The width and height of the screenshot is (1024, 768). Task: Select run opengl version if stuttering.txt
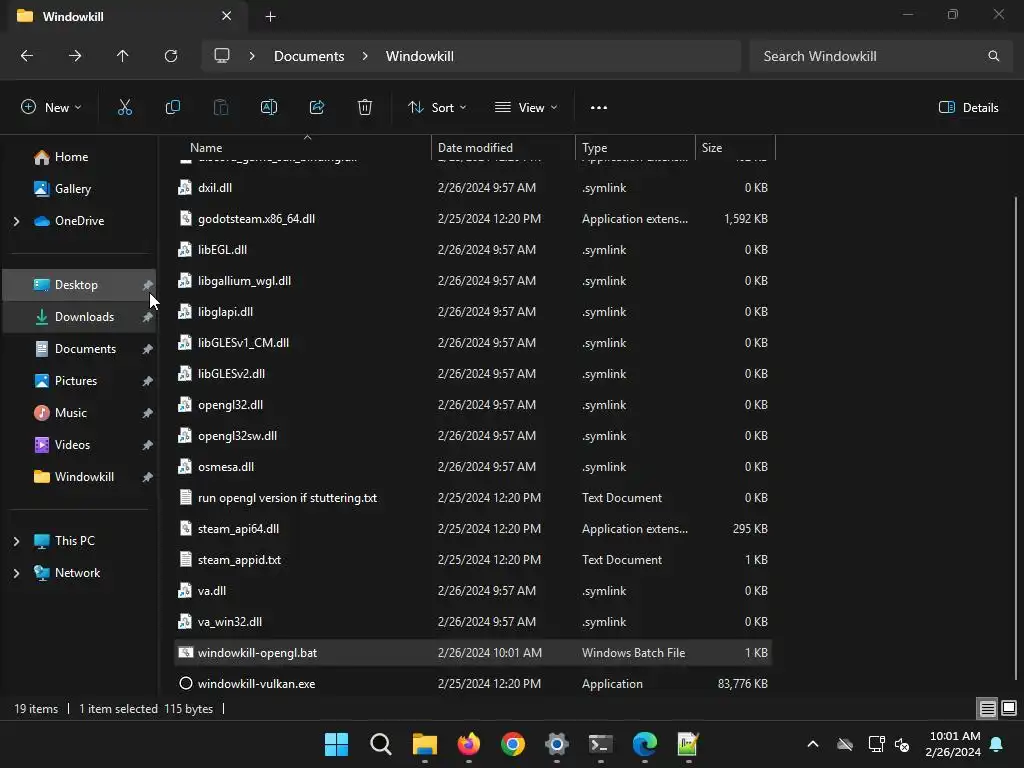pyautogui.click(x=473, y=498)
